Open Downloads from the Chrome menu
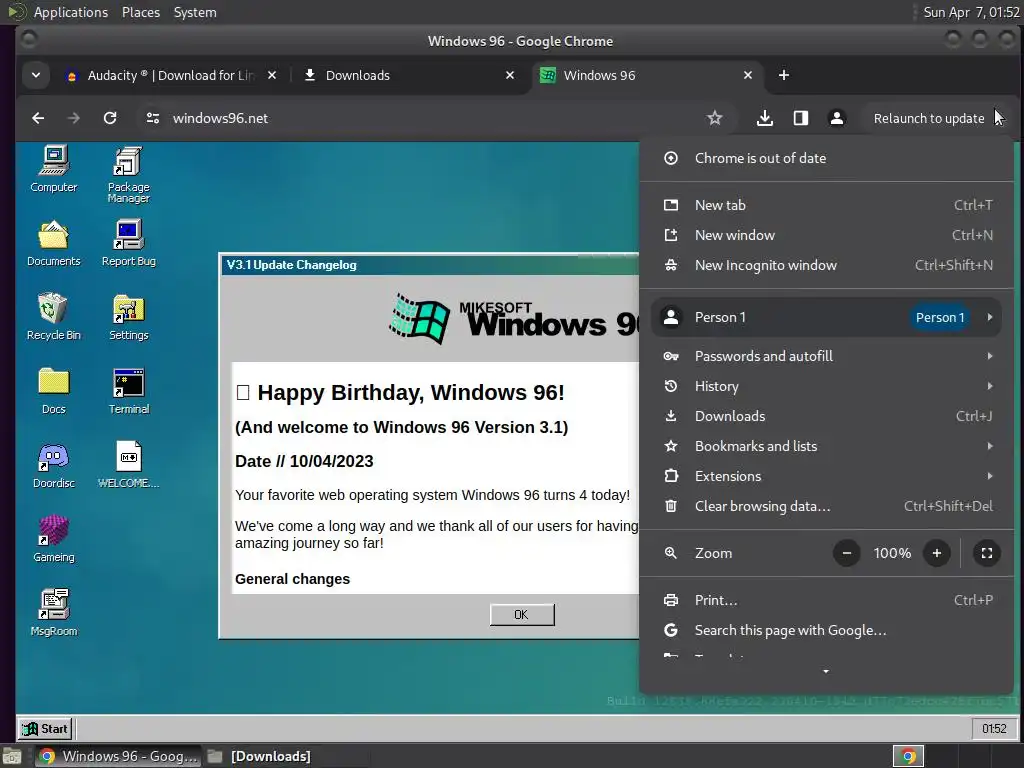The width and height of the screenshot is (1024, 768). (x=825, y=416)
